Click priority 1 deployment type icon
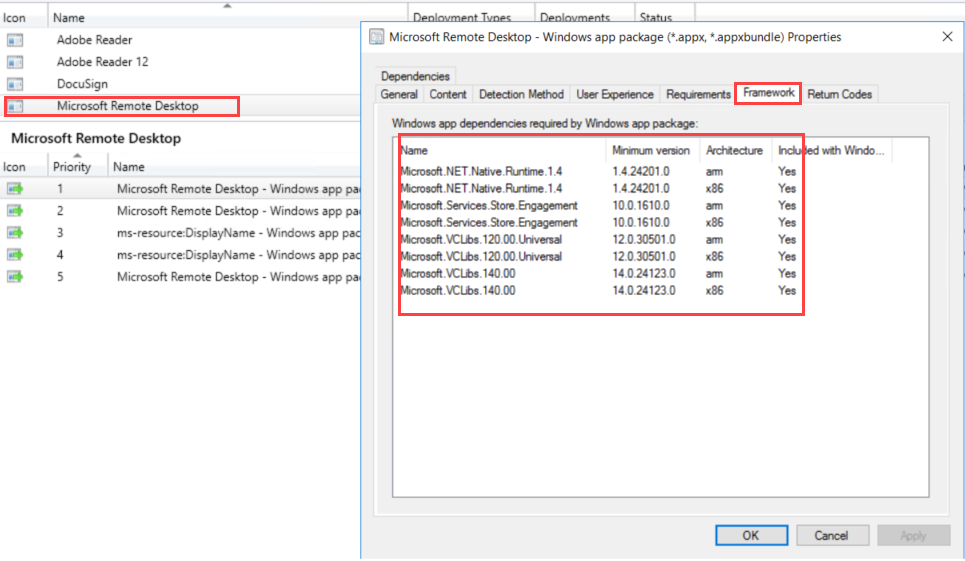The height and width of the screenshot is (561, 965). (x=15, y=188)
